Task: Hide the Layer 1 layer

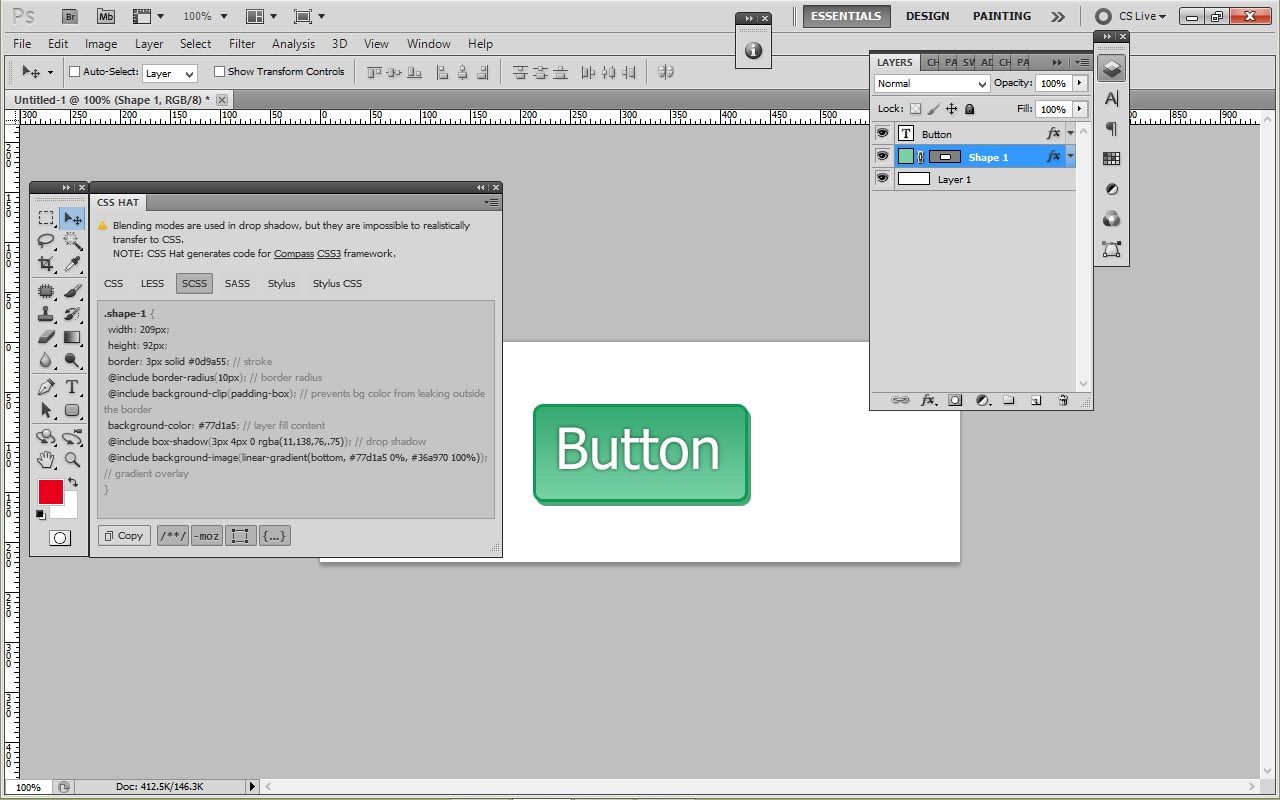Action: tap(882, 179)
